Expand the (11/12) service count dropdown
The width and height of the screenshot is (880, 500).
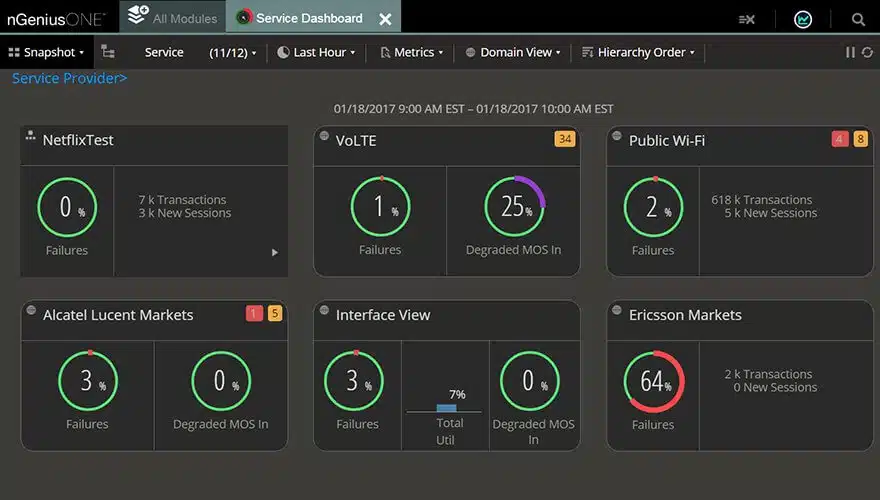coord(232,53)
